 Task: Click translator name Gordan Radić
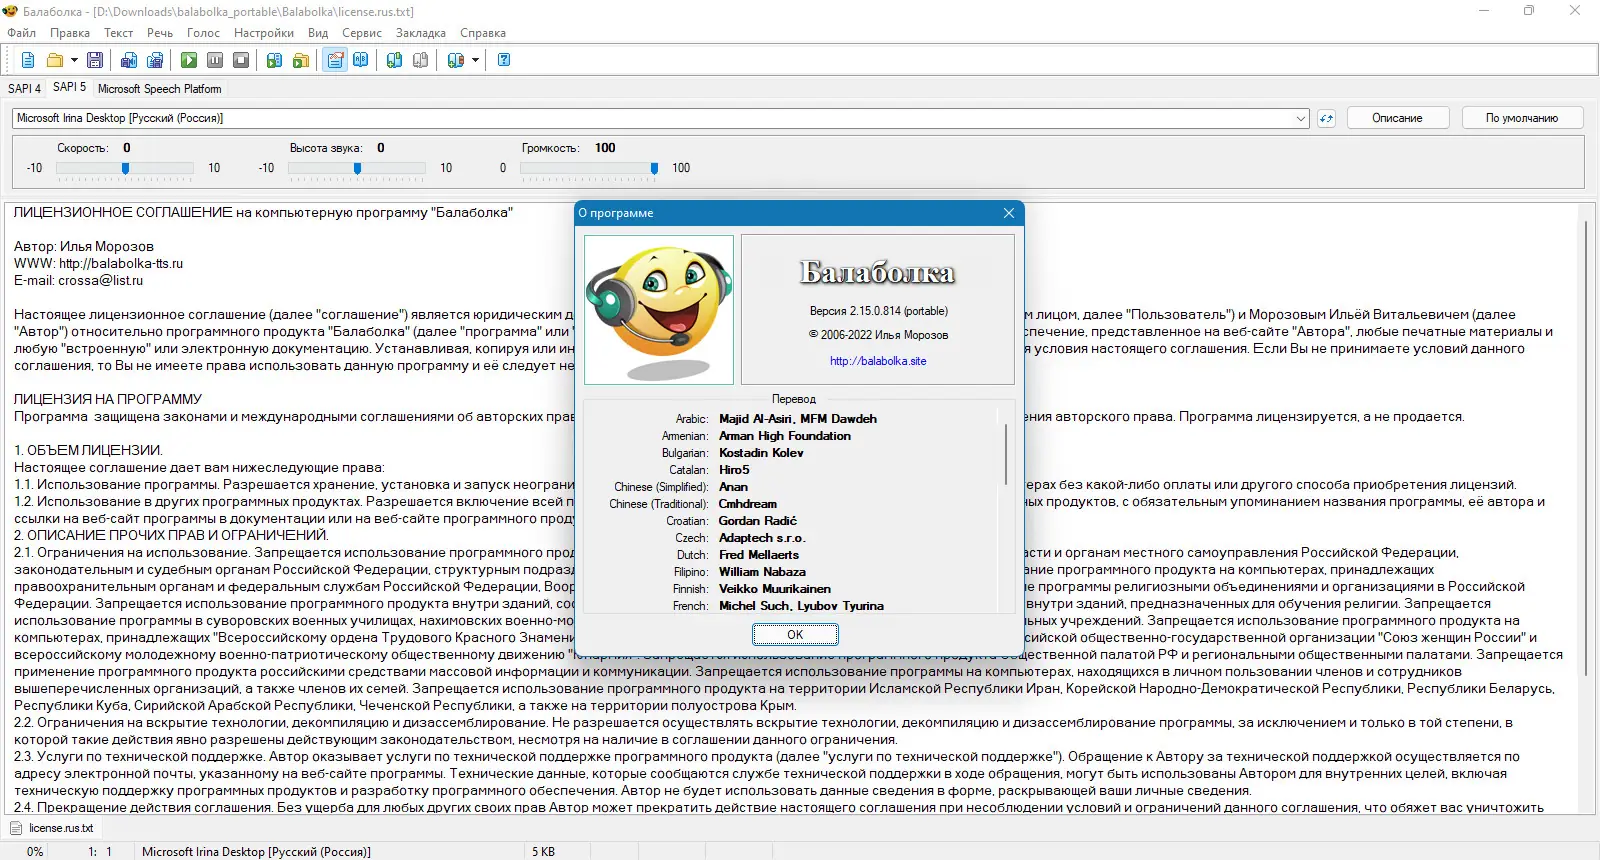[x=758, y=521]
